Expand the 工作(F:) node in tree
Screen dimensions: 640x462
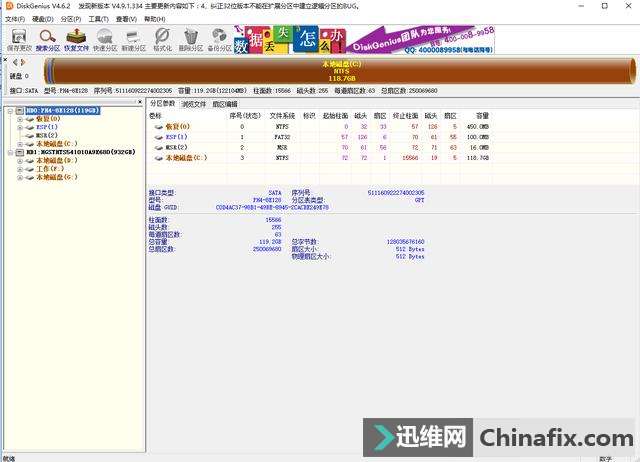20,169
